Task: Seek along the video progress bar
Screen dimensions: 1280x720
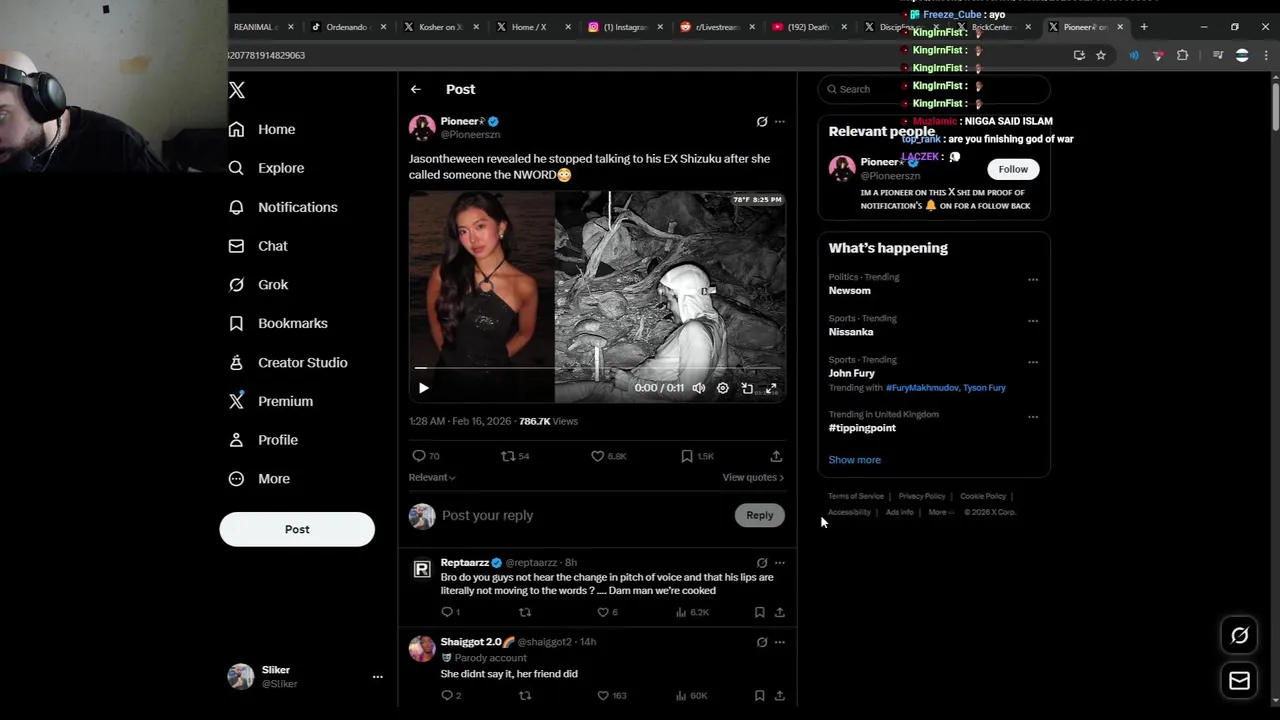Action: [597, 368]
